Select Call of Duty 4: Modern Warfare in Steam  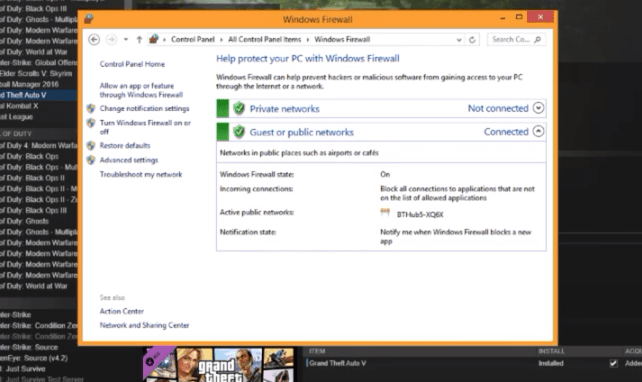[38, 145]
